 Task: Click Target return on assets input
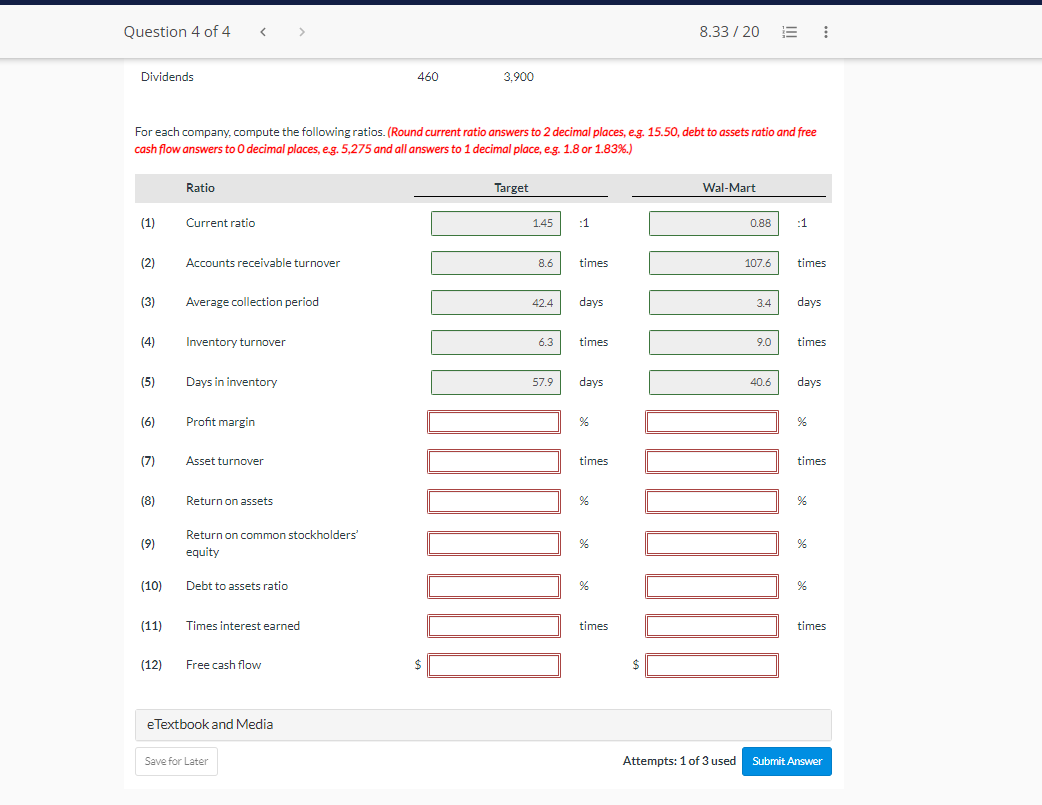494,501
